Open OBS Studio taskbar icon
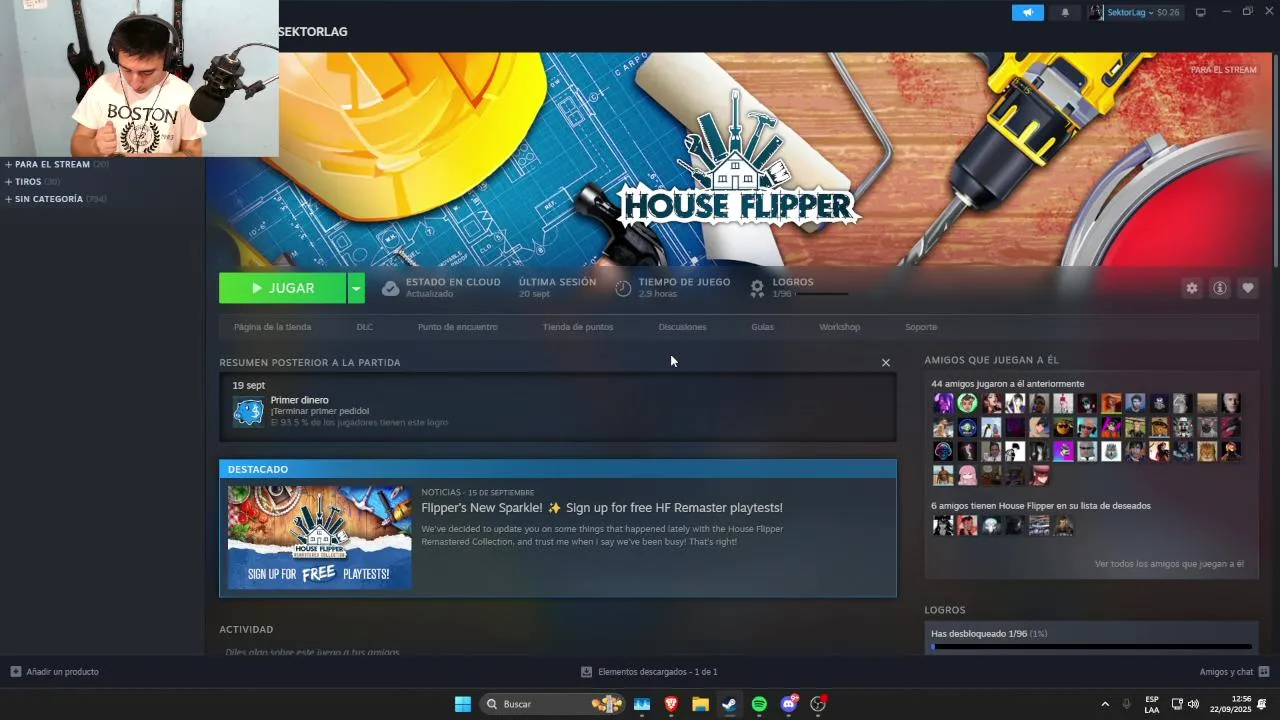The height and width of the screenshot is (720, 1280). [x=818, y=704]
